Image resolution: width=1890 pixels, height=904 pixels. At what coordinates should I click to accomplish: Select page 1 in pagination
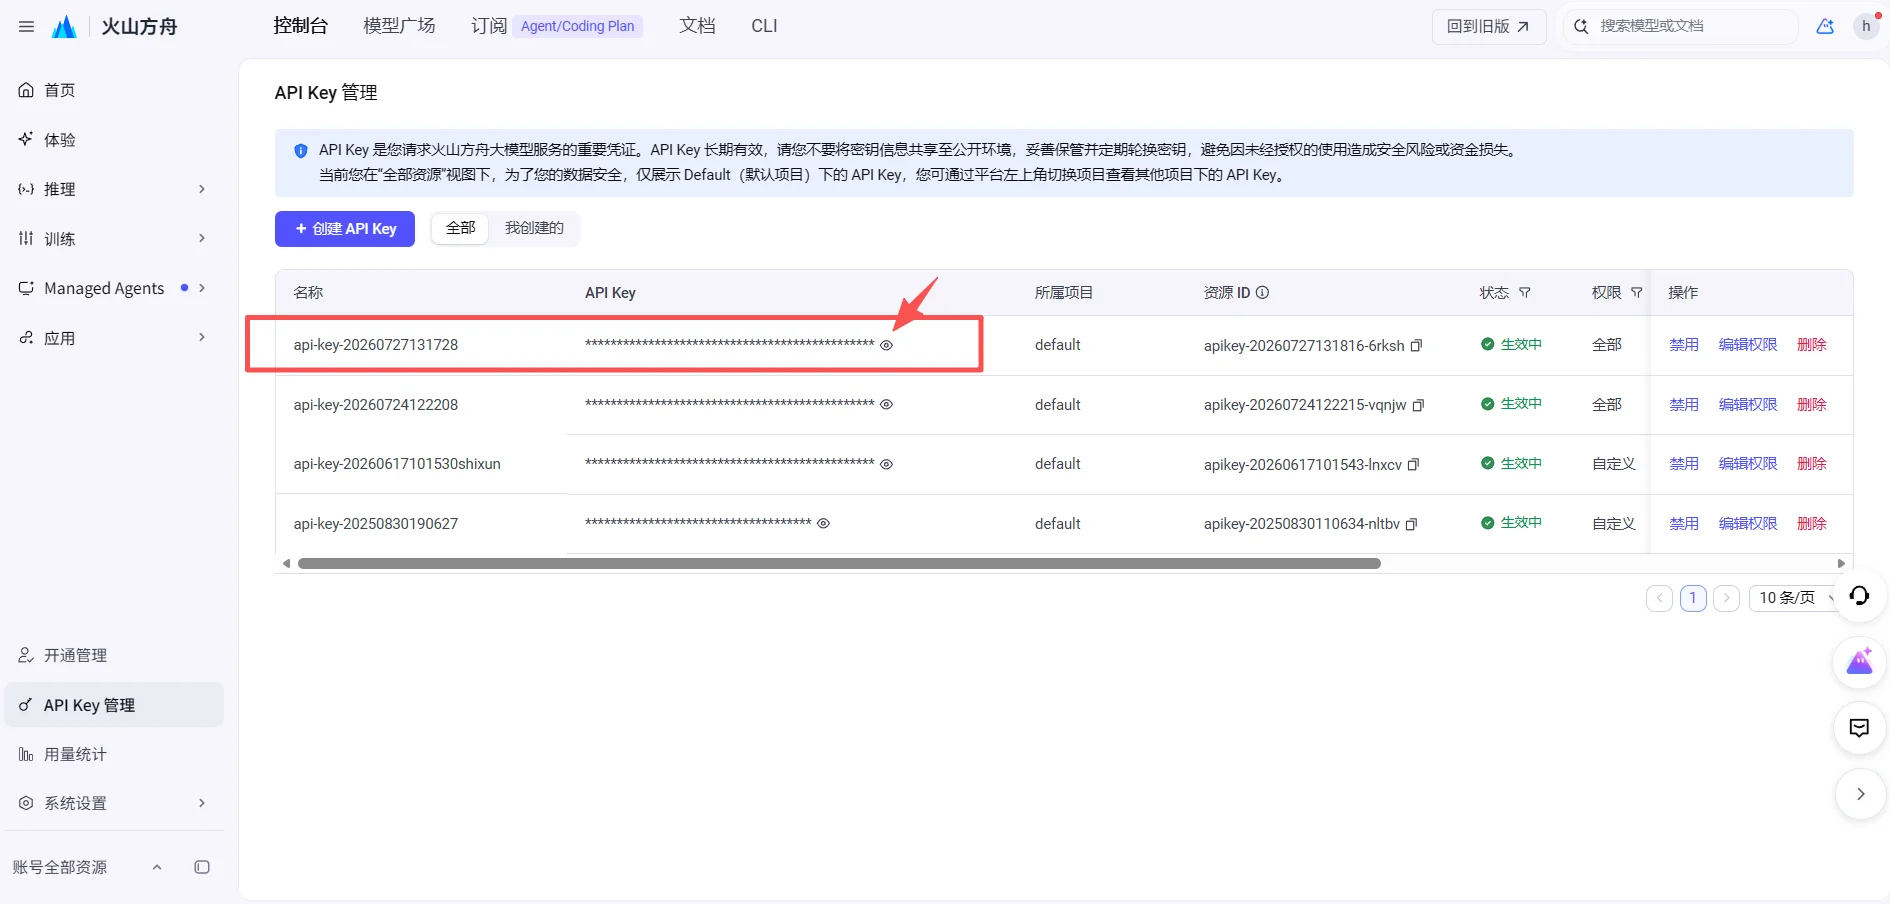tap(1693, 598)
